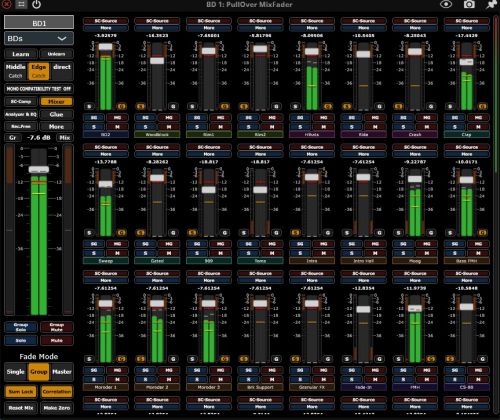Click the 909 channel fader handle
Viewport: 500px width, 420px height.
click(x=208, y=190)
